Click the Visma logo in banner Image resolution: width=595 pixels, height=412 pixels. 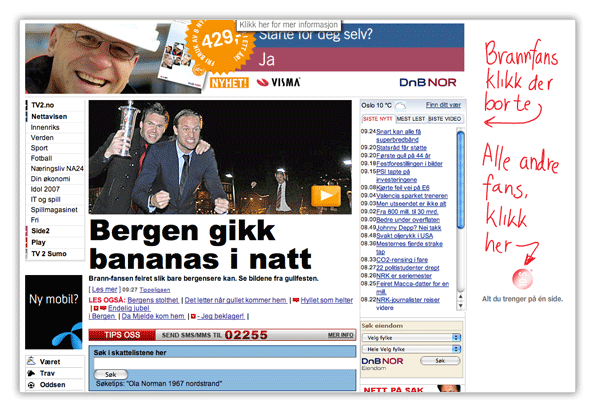click(x=279, y=82)
